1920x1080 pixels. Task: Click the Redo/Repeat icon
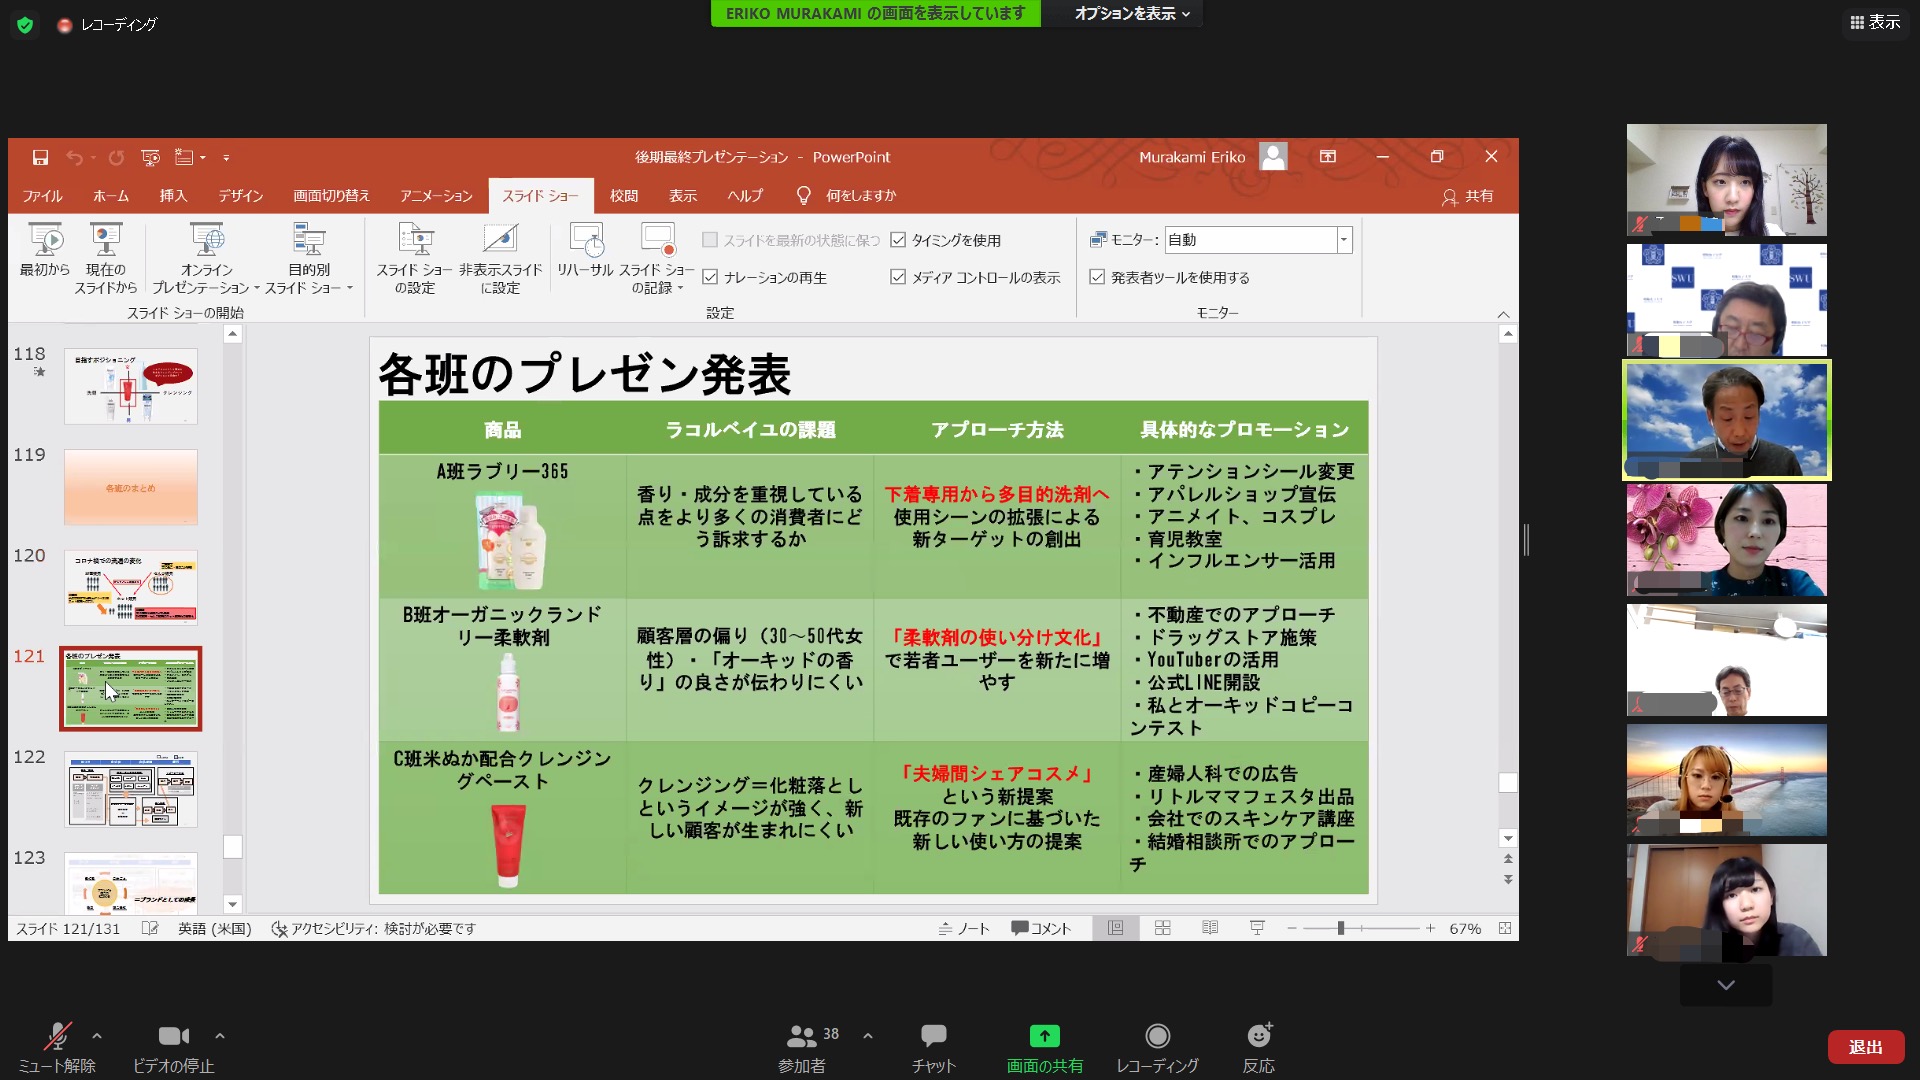[116, 157]
